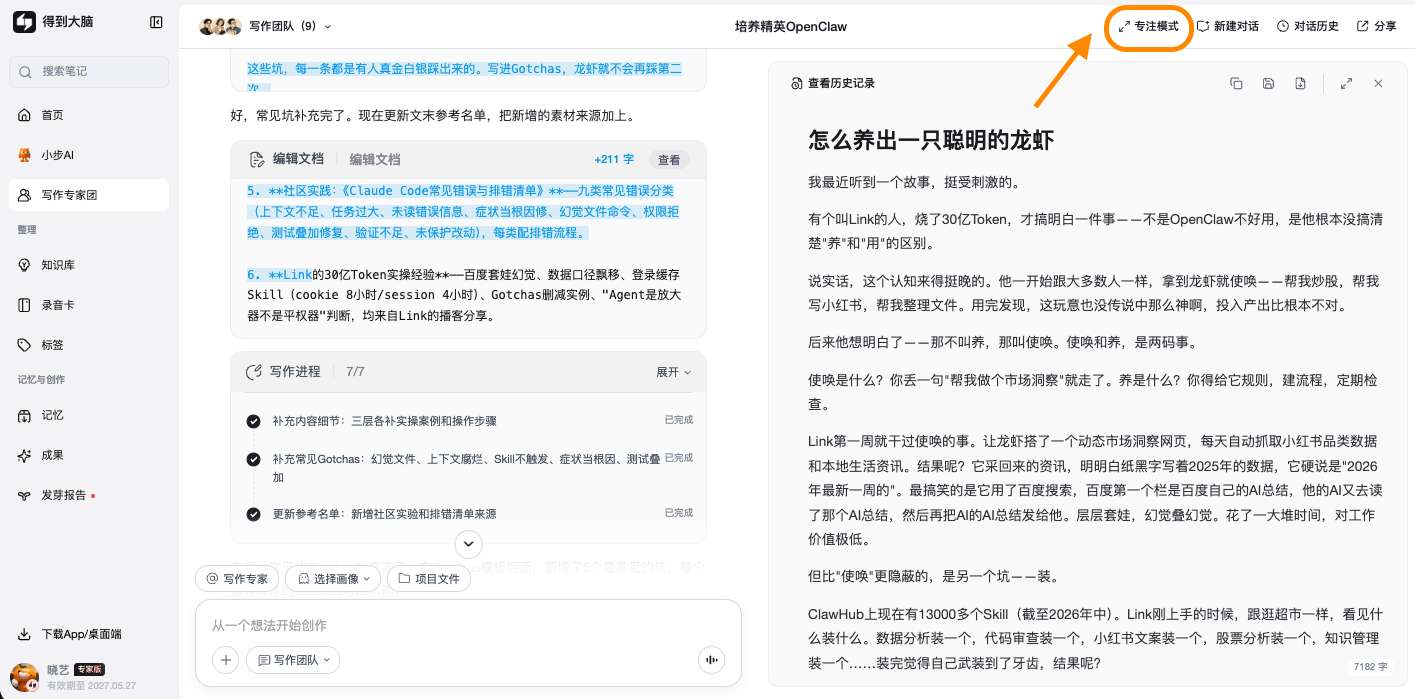The width and height of the screenshot is (1415, 699).
Task: Expand the document panel to fullscreen
Action: [x=1346, y=83]
